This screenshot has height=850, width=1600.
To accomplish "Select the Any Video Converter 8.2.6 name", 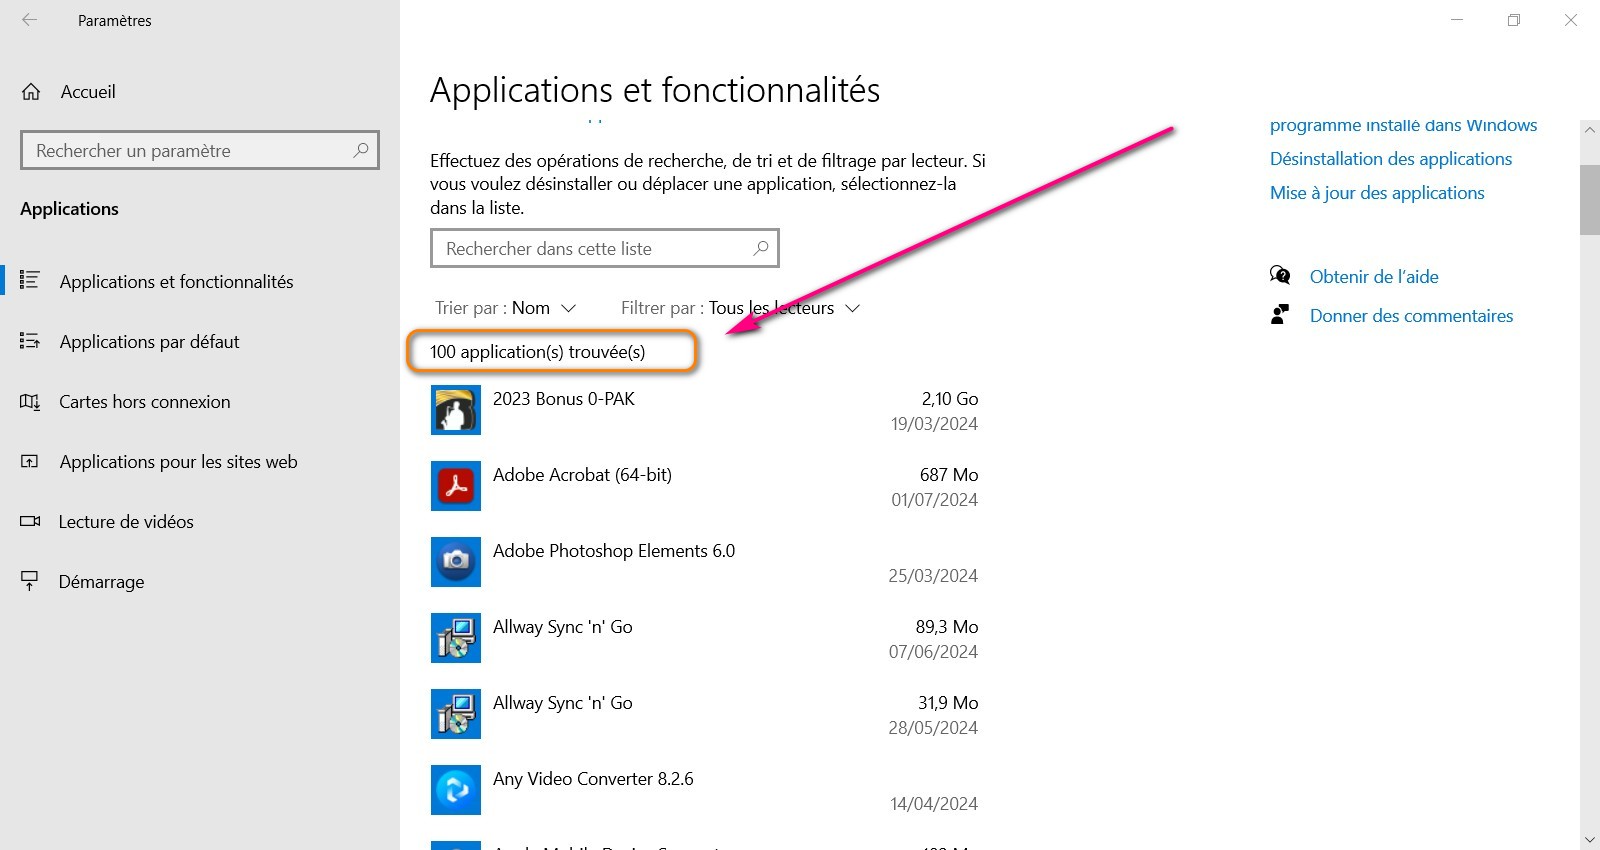I will coord(593,779).
